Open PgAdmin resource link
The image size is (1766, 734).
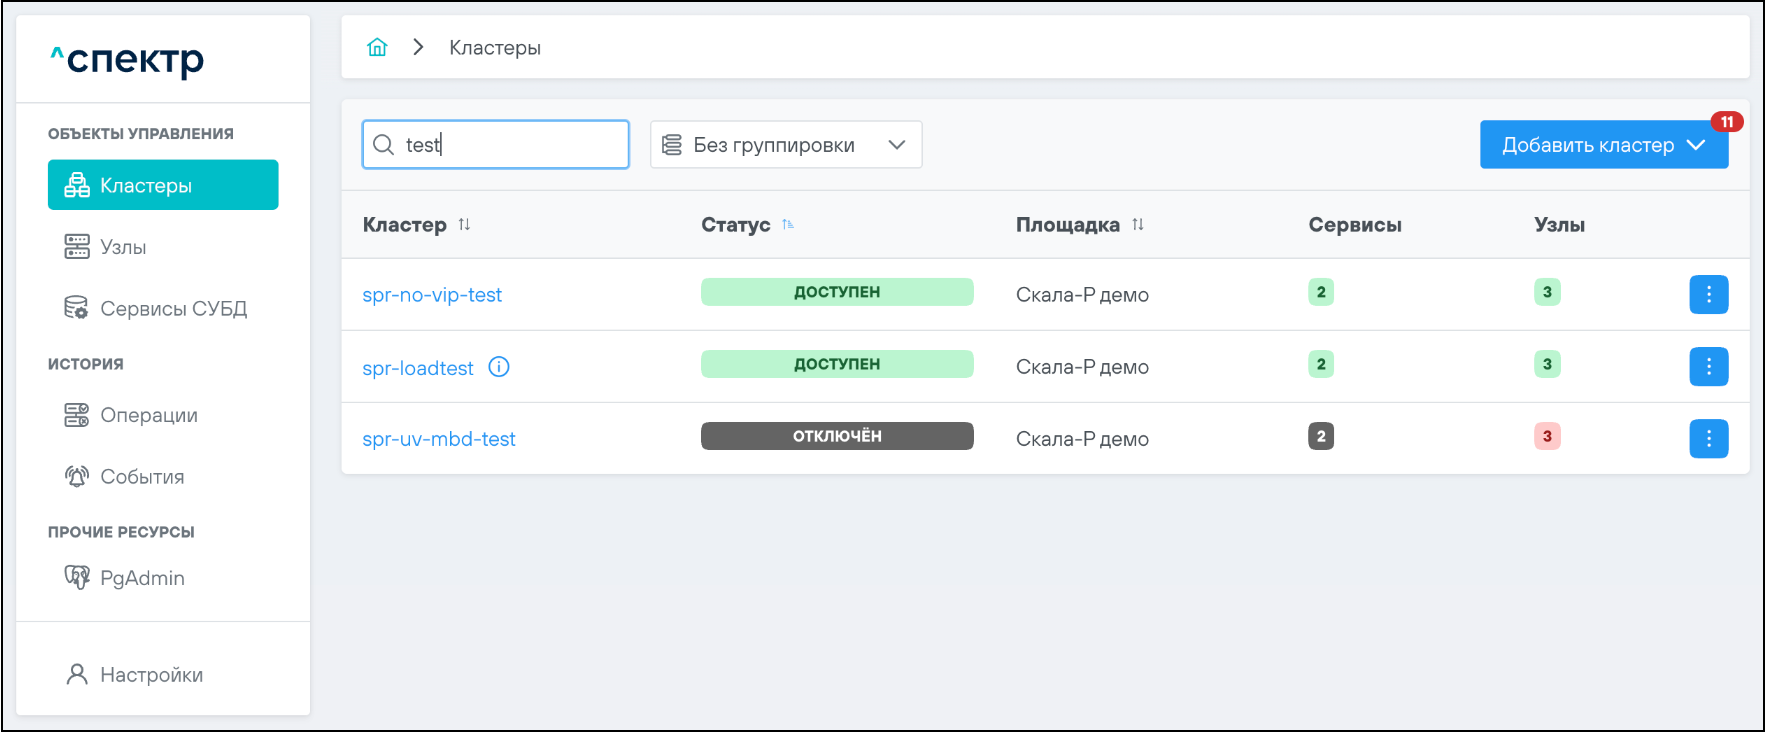point(142,578)
